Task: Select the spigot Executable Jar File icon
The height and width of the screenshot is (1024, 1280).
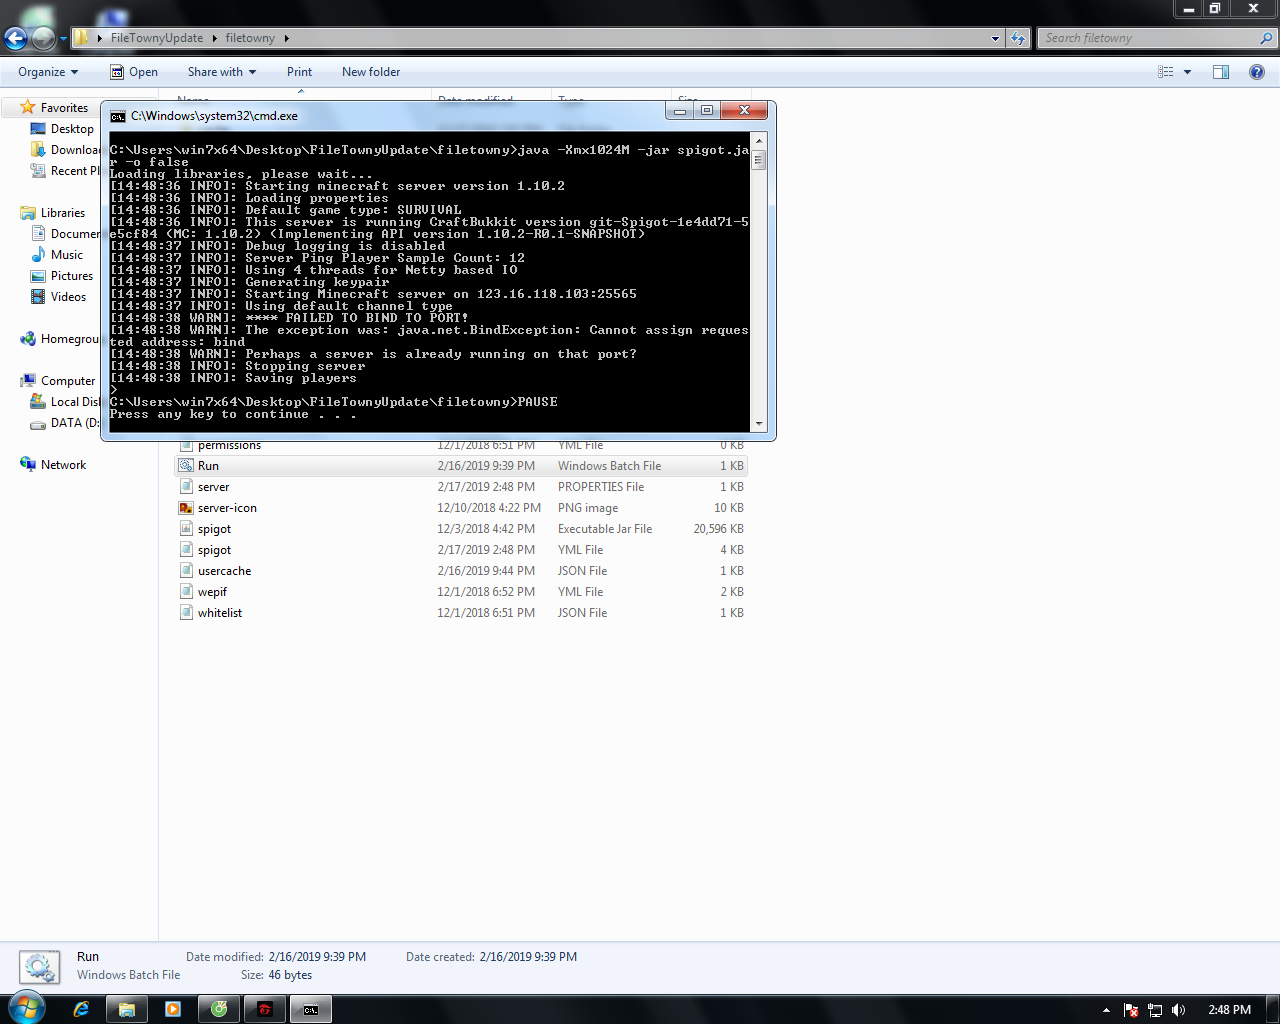Action: tap(186, 529)
